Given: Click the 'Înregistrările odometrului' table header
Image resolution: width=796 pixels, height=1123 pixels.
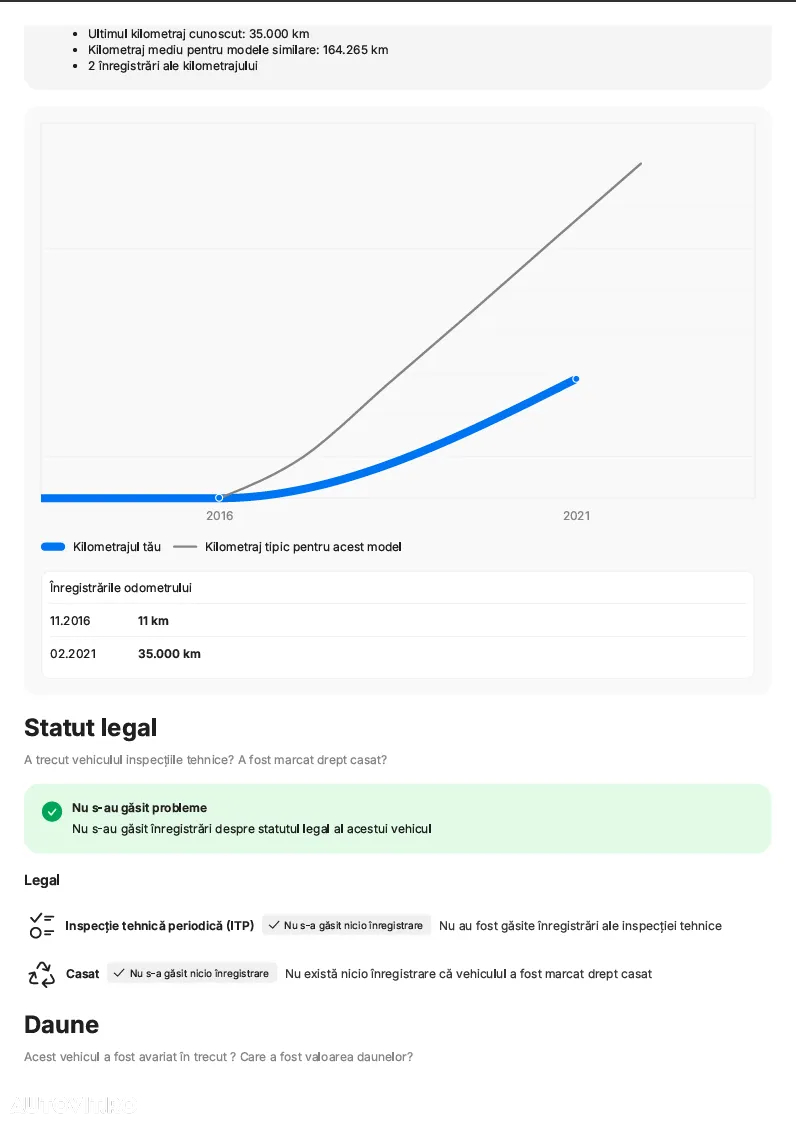Looking at the screenshot, I should tap(120, 588).
